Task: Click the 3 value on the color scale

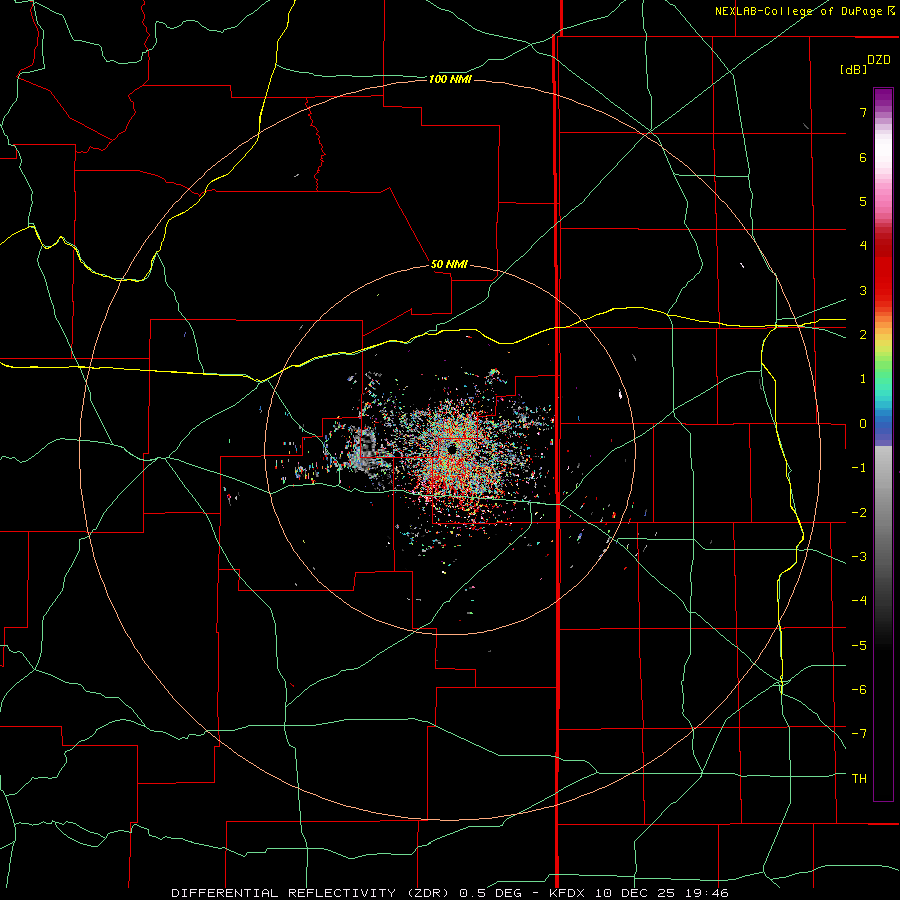Action: point(863,290)
